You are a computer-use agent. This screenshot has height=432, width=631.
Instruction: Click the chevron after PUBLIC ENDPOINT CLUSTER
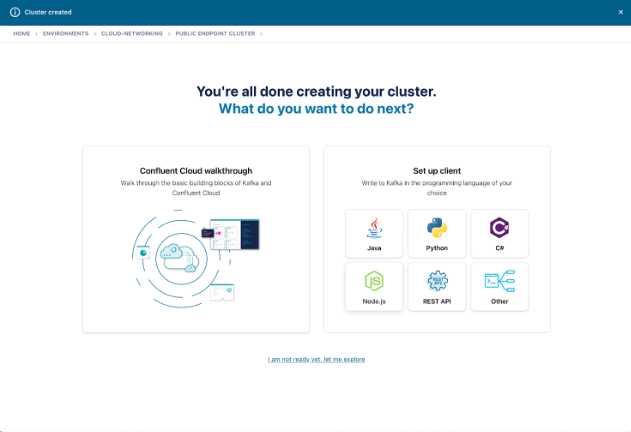point(261,34)
